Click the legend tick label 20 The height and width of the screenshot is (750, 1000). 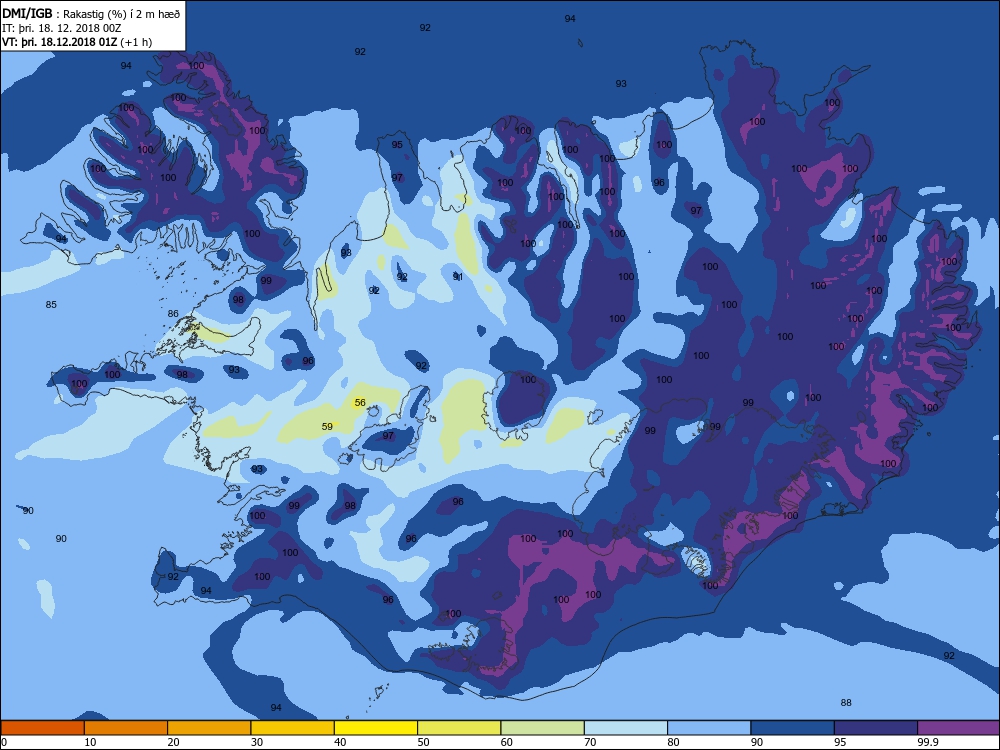tap(173, 742)
